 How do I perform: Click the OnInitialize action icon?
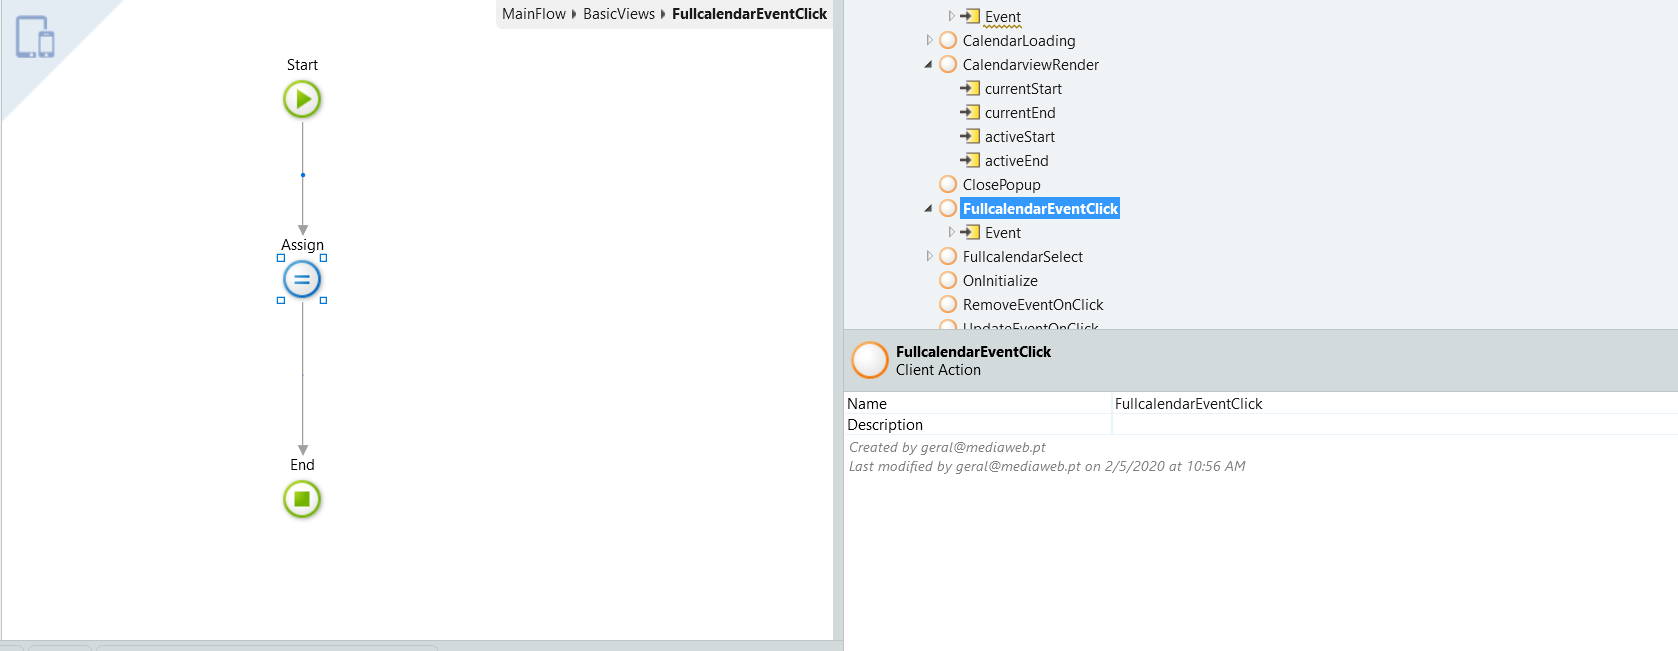948,281
